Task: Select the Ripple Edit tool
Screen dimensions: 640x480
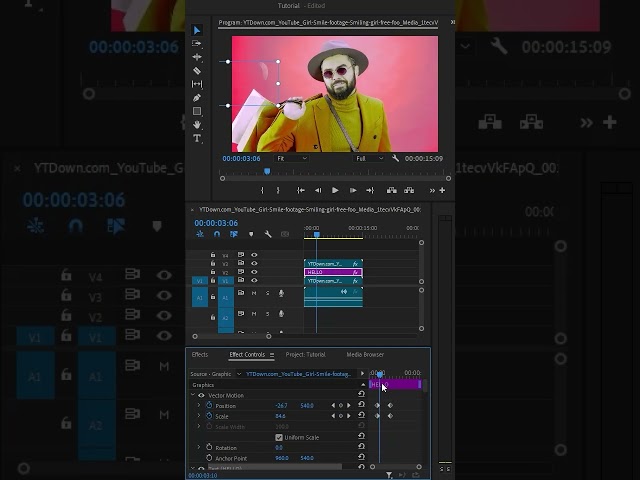Action: click(x=197, y=57)
